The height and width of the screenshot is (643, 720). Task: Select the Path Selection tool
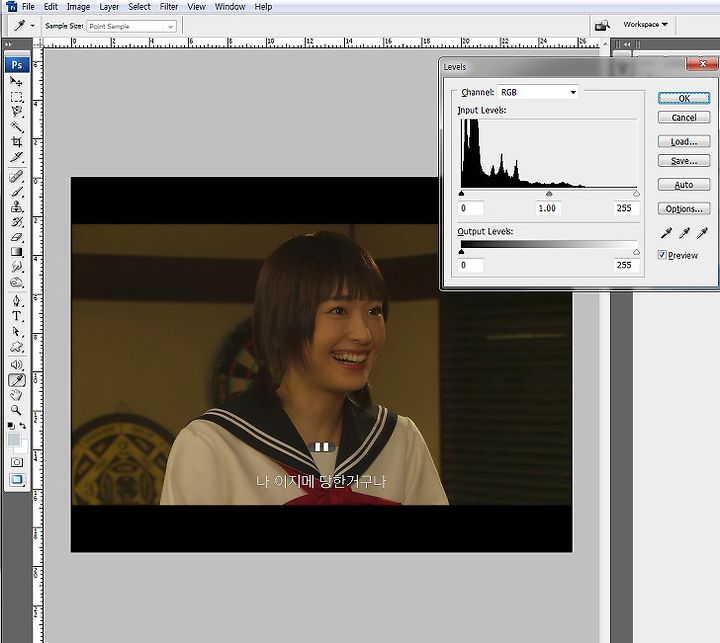click(16, 332)
